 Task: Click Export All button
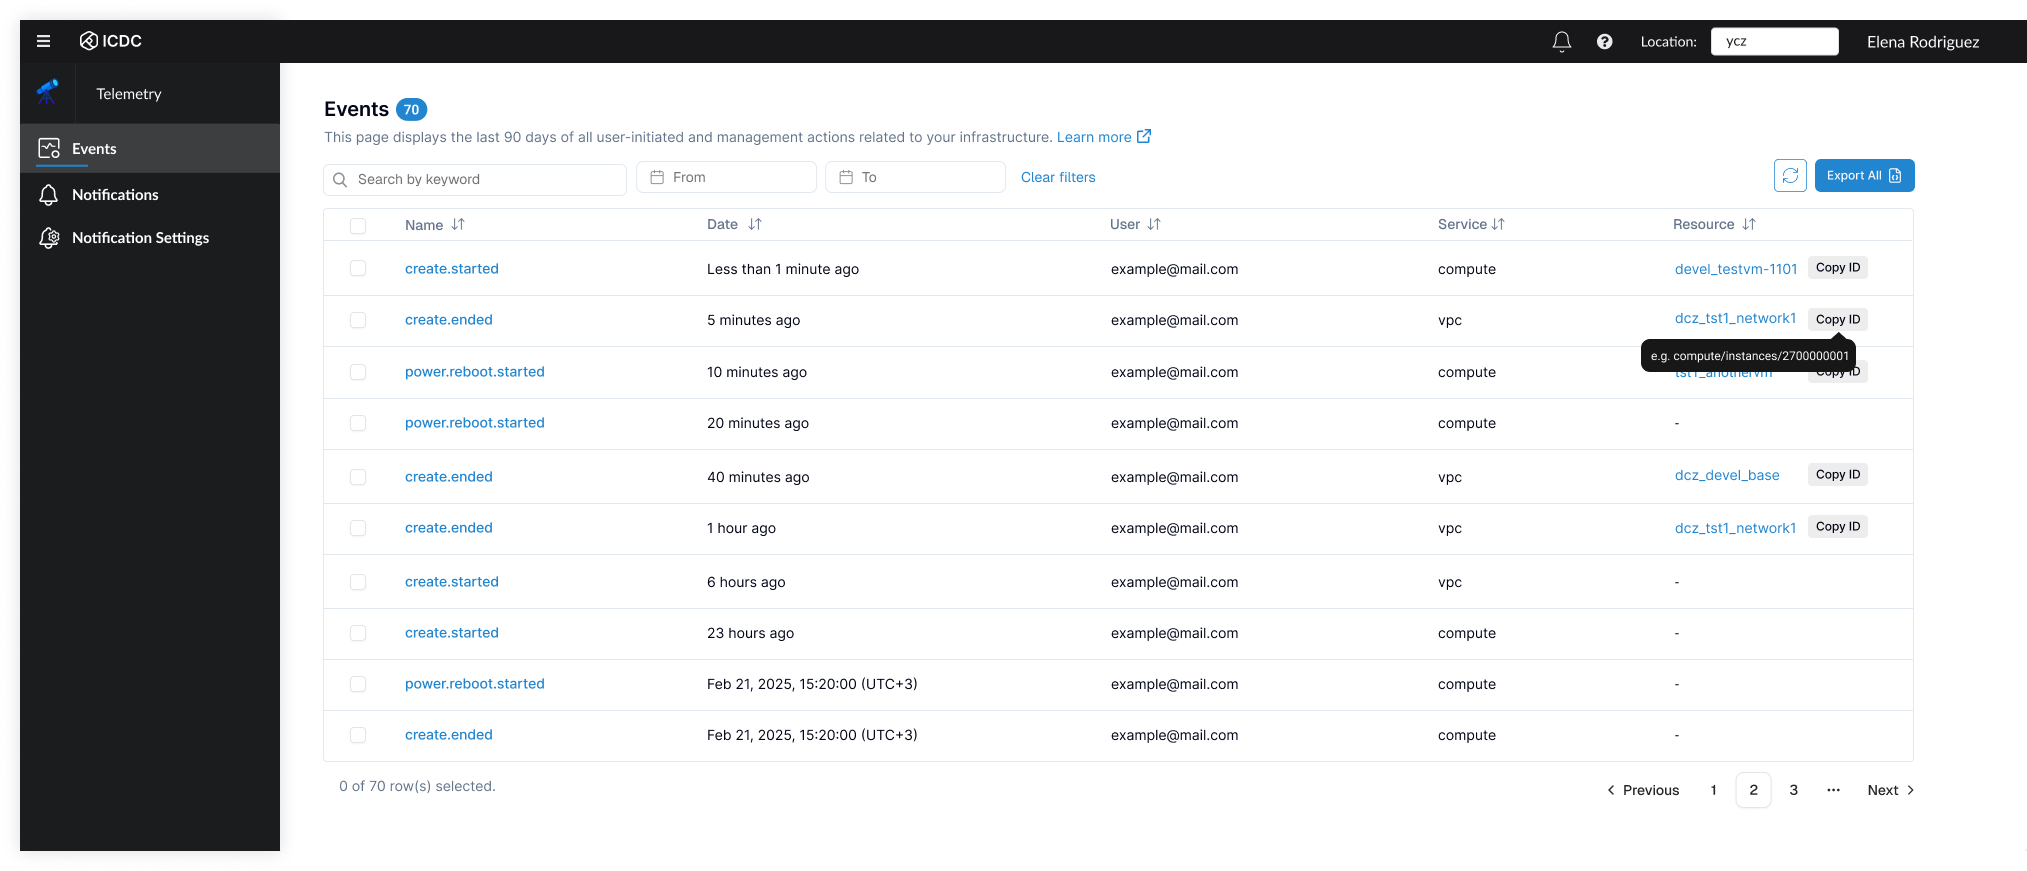pos(1864,175)
